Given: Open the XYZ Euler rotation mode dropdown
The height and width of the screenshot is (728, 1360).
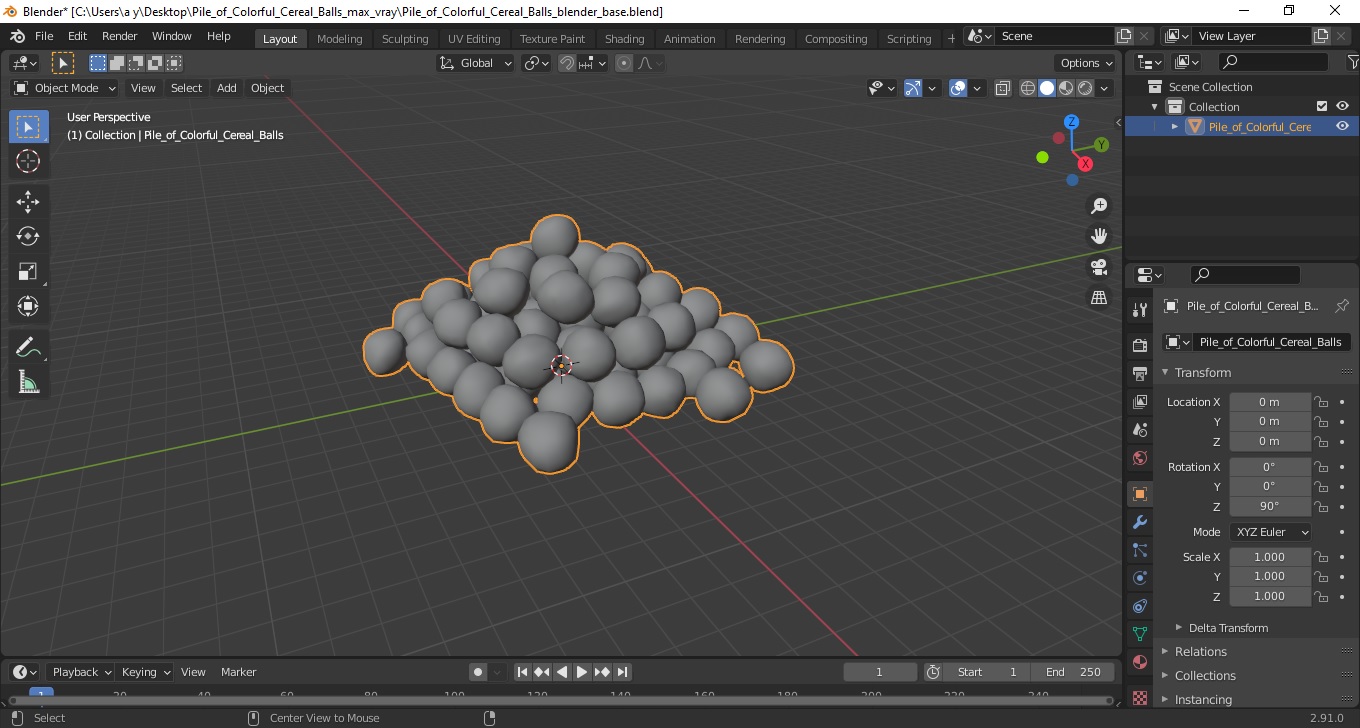Looking at the screenshot, I should pos(1270,532).
